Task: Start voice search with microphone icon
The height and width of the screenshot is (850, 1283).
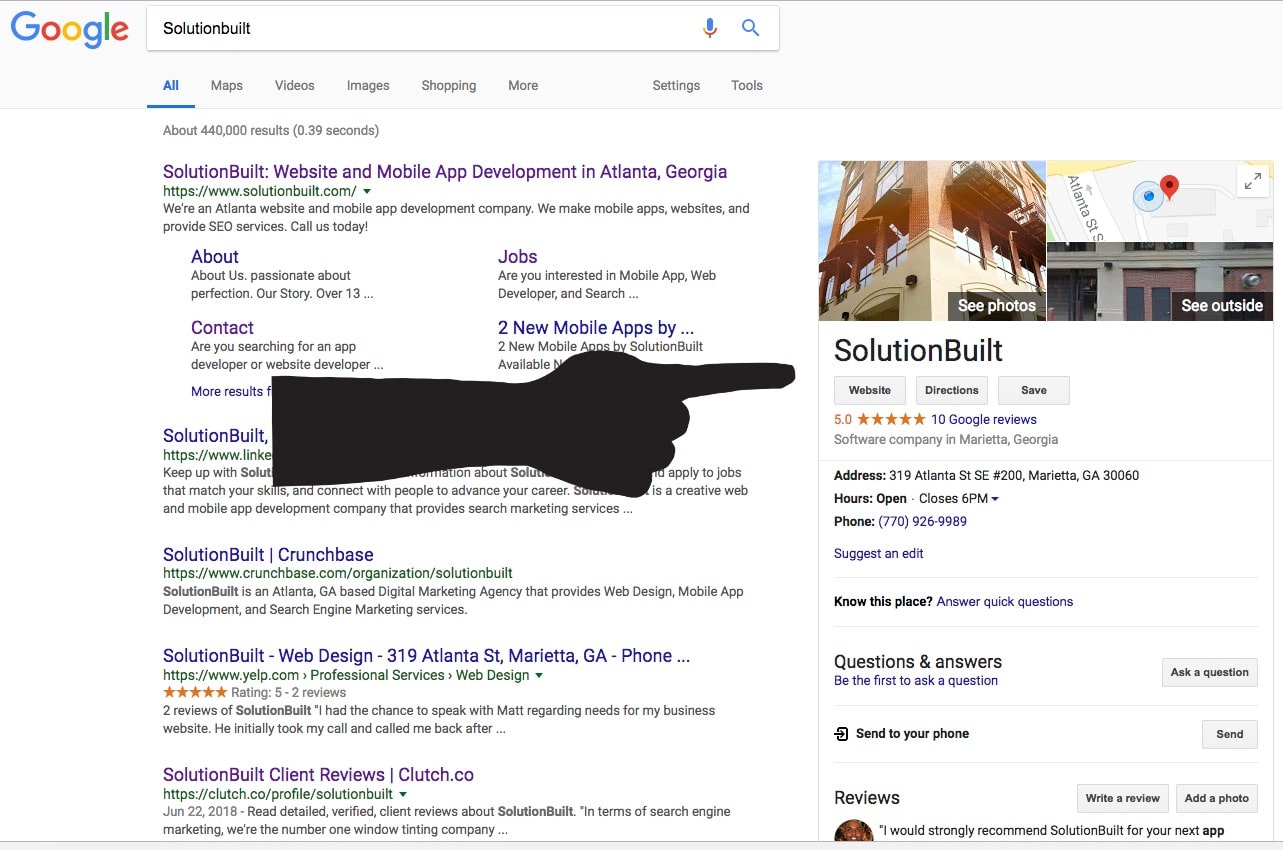Action: pos(710,28)
